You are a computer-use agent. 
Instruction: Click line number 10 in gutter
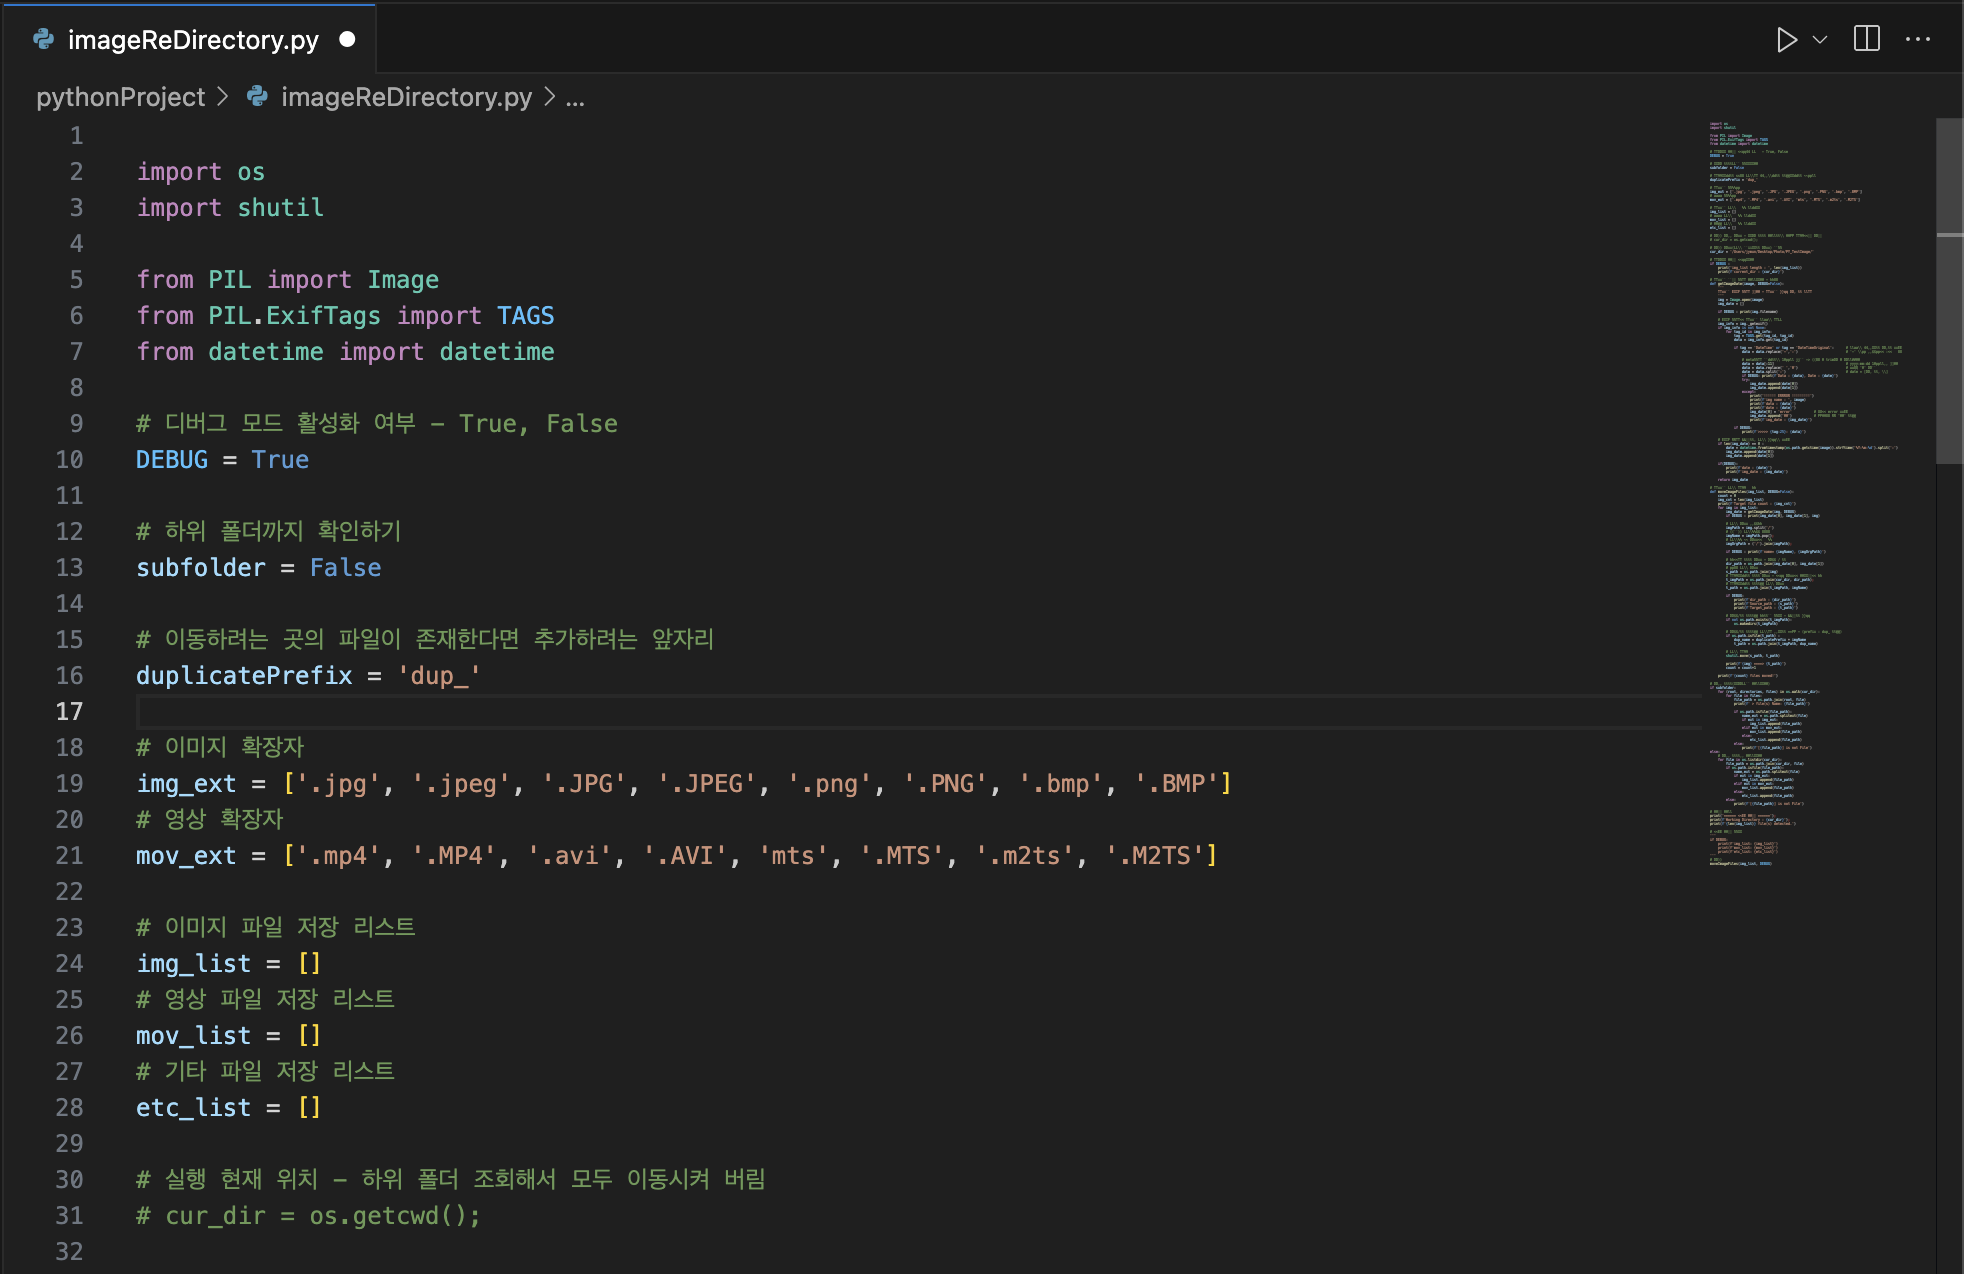coord(69,459)
